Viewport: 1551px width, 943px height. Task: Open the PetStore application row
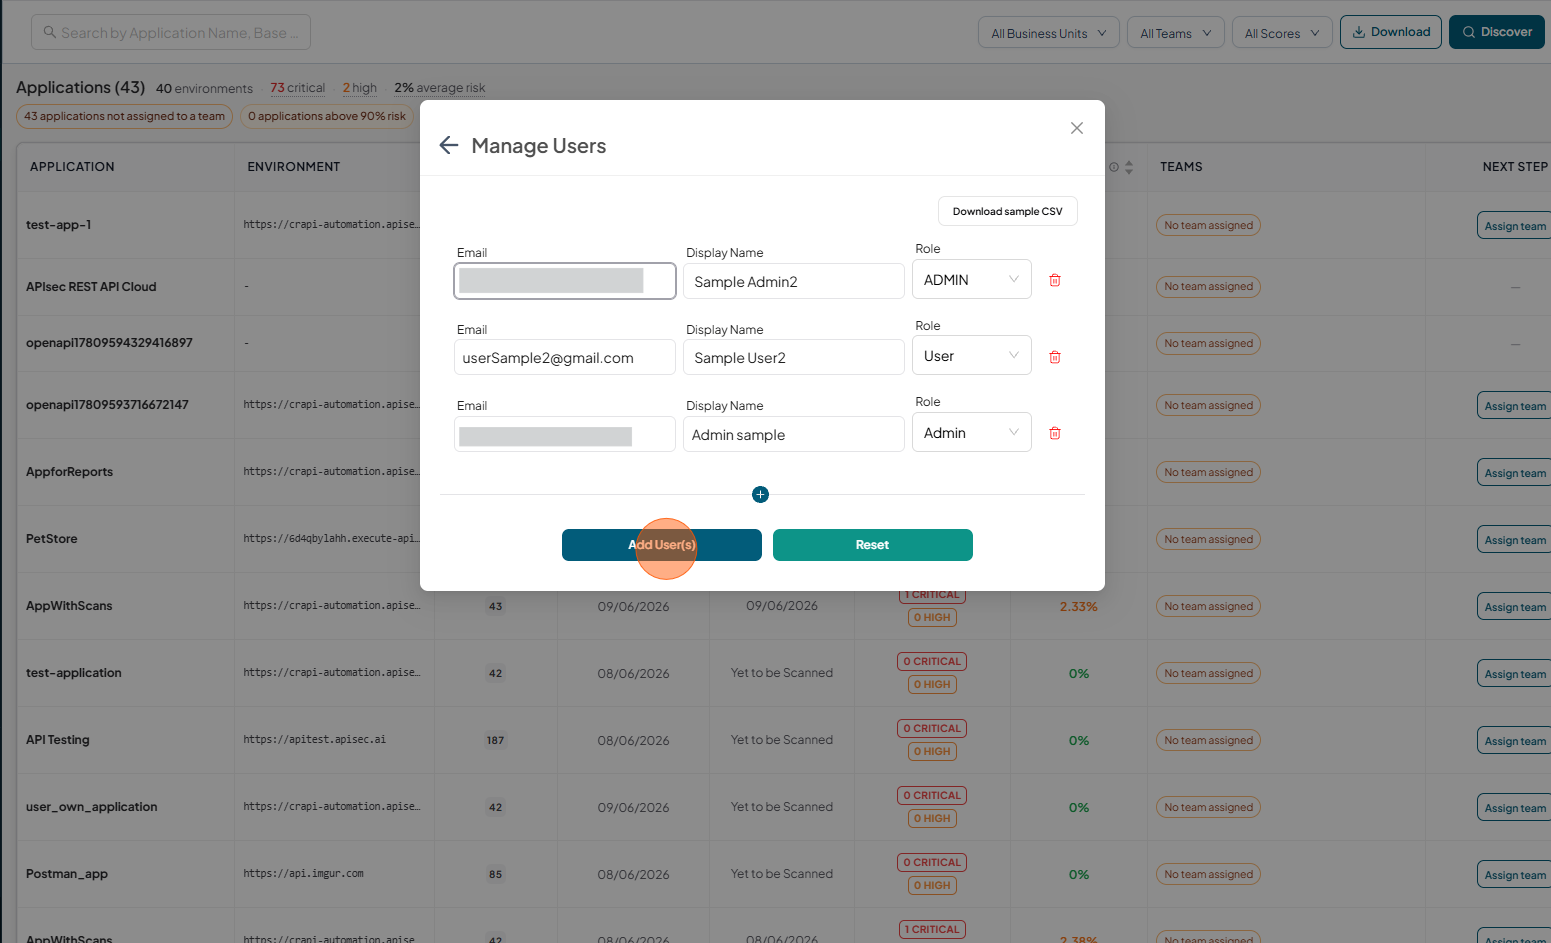point(52,539)
